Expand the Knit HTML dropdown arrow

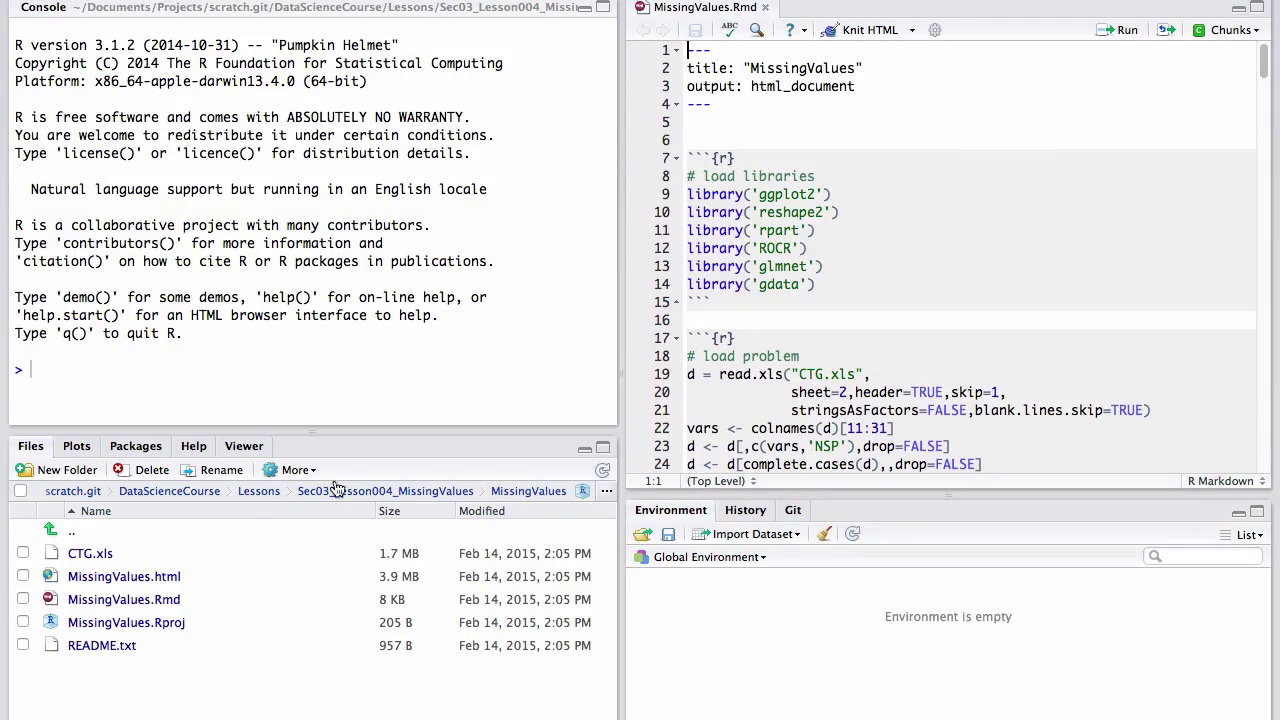point(912,30)
